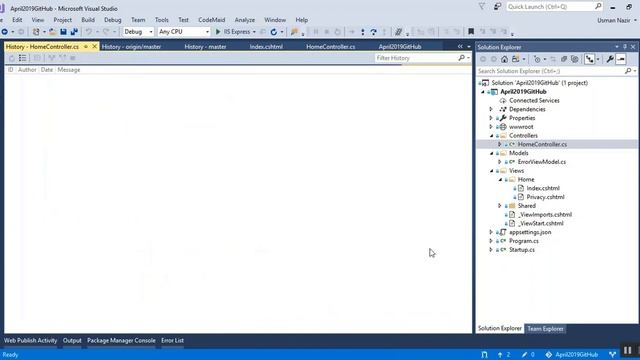This screenshot has height=360, width=640.
Task: Select _ViewImports.cshtml in Solution Explorer
Action: coord(544,215)
